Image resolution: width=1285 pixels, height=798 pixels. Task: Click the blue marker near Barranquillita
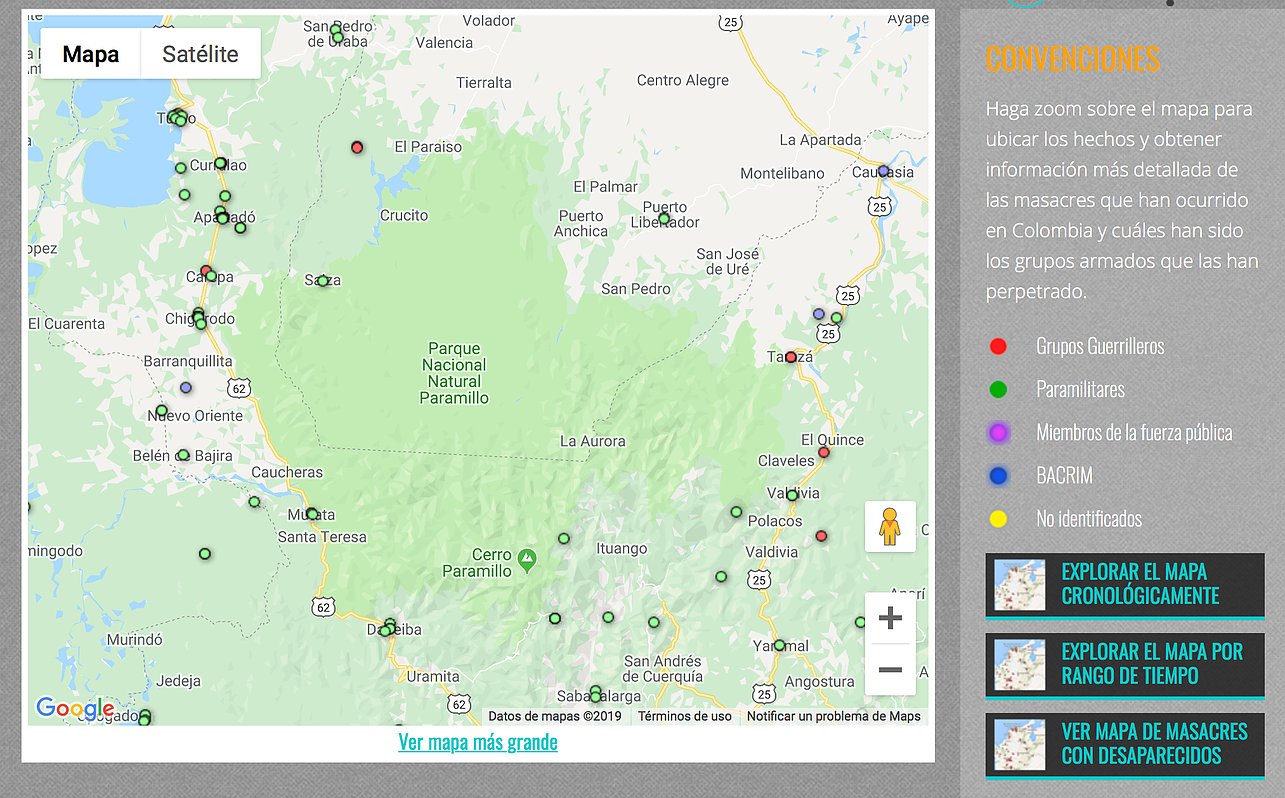coord(186,387)
